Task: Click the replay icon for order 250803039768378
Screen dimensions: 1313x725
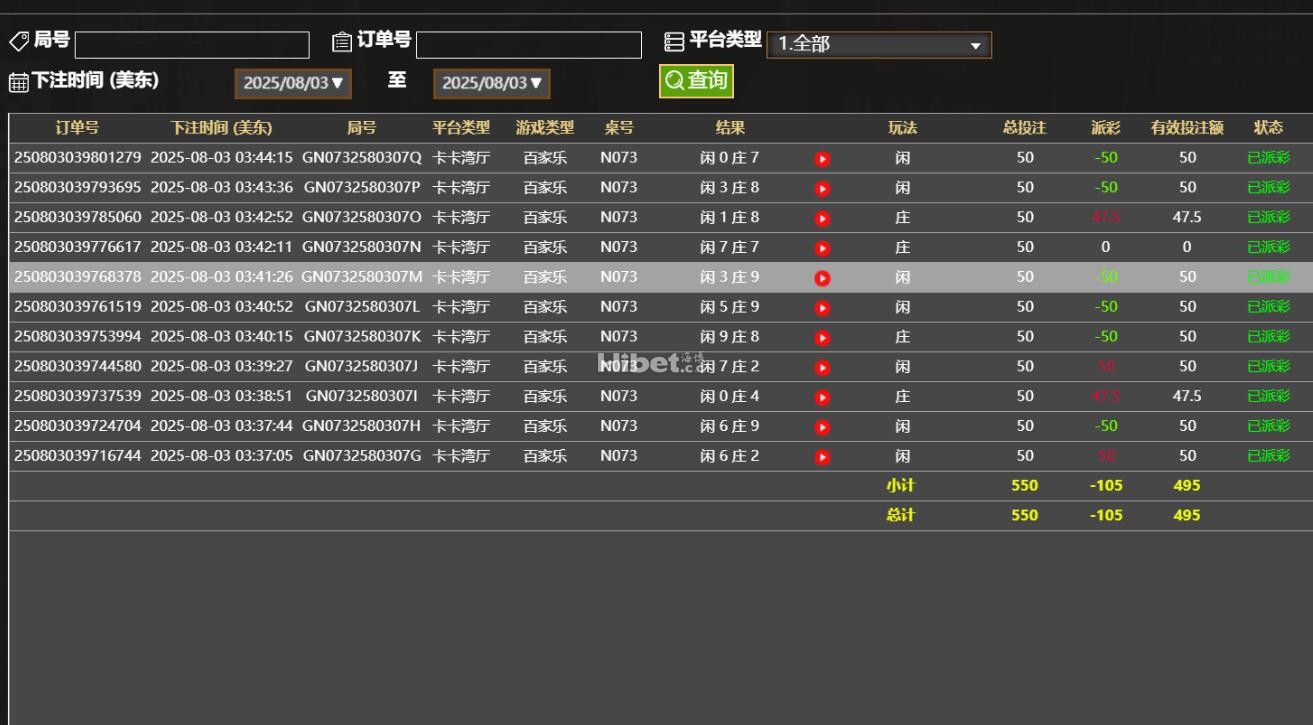Action: (x=822, y=278)
